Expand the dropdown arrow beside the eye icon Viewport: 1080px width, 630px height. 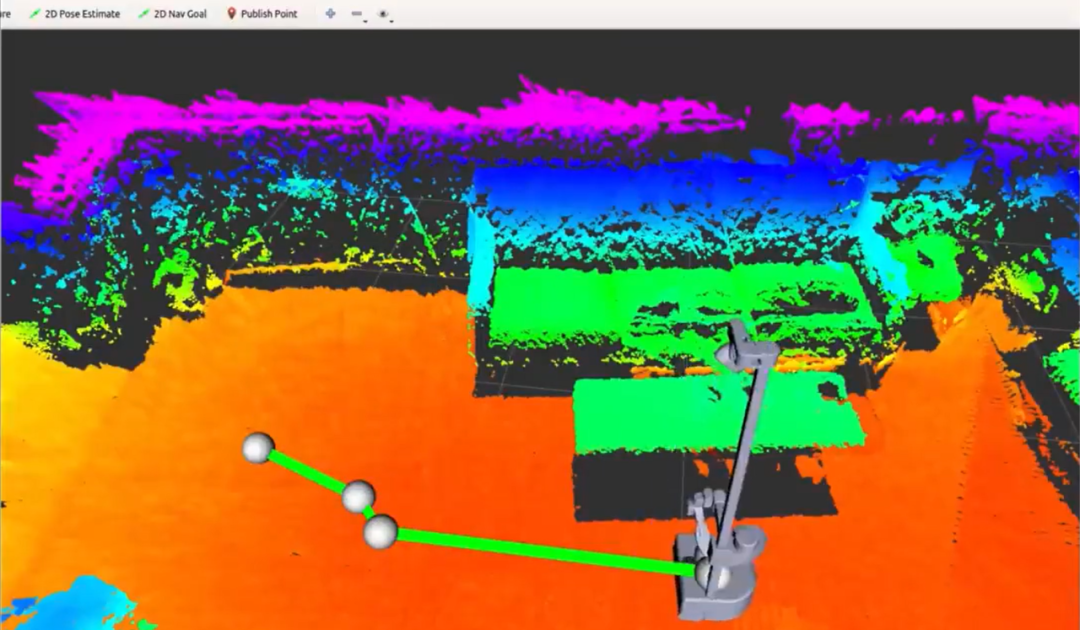392,19
